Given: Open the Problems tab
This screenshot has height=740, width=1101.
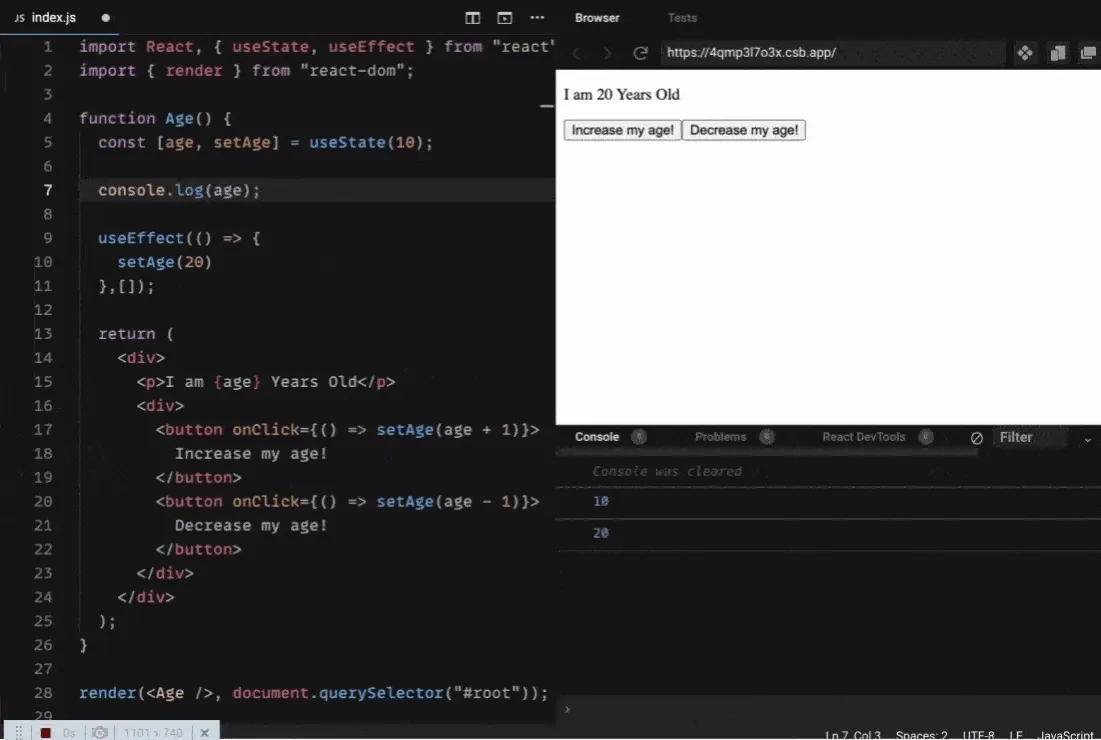Looking at the screenshot, I should pyautogui.click(x=720, y=437).
